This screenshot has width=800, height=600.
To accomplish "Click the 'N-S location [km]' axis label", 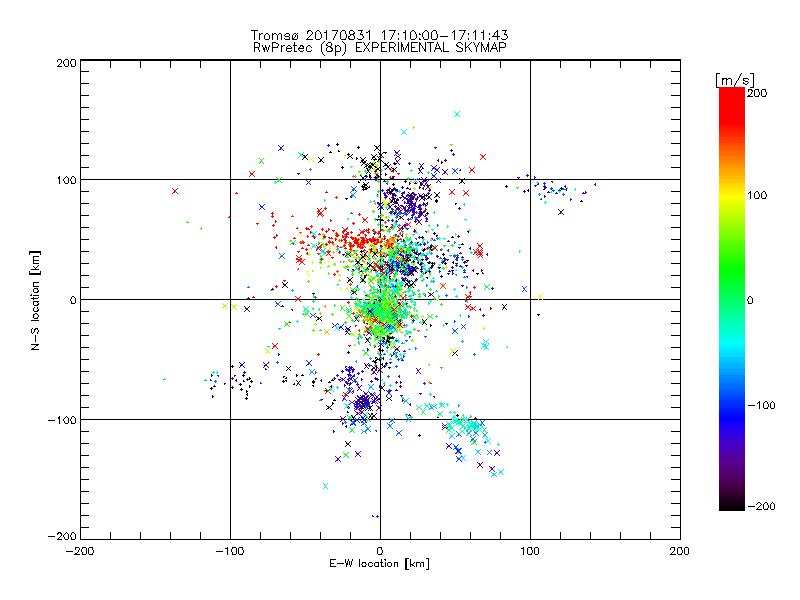I will click(x=35, y=301).
